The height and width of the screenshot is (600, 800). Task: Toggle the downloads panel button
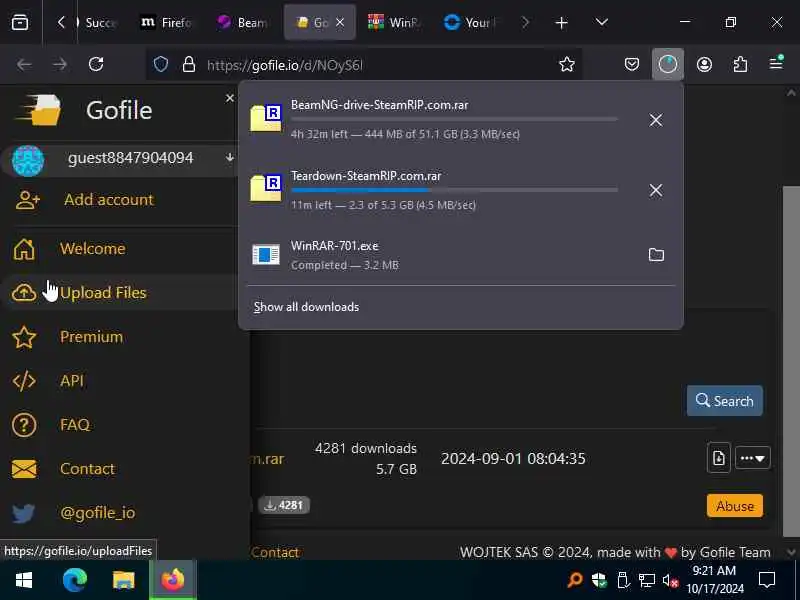coord(667,64)
